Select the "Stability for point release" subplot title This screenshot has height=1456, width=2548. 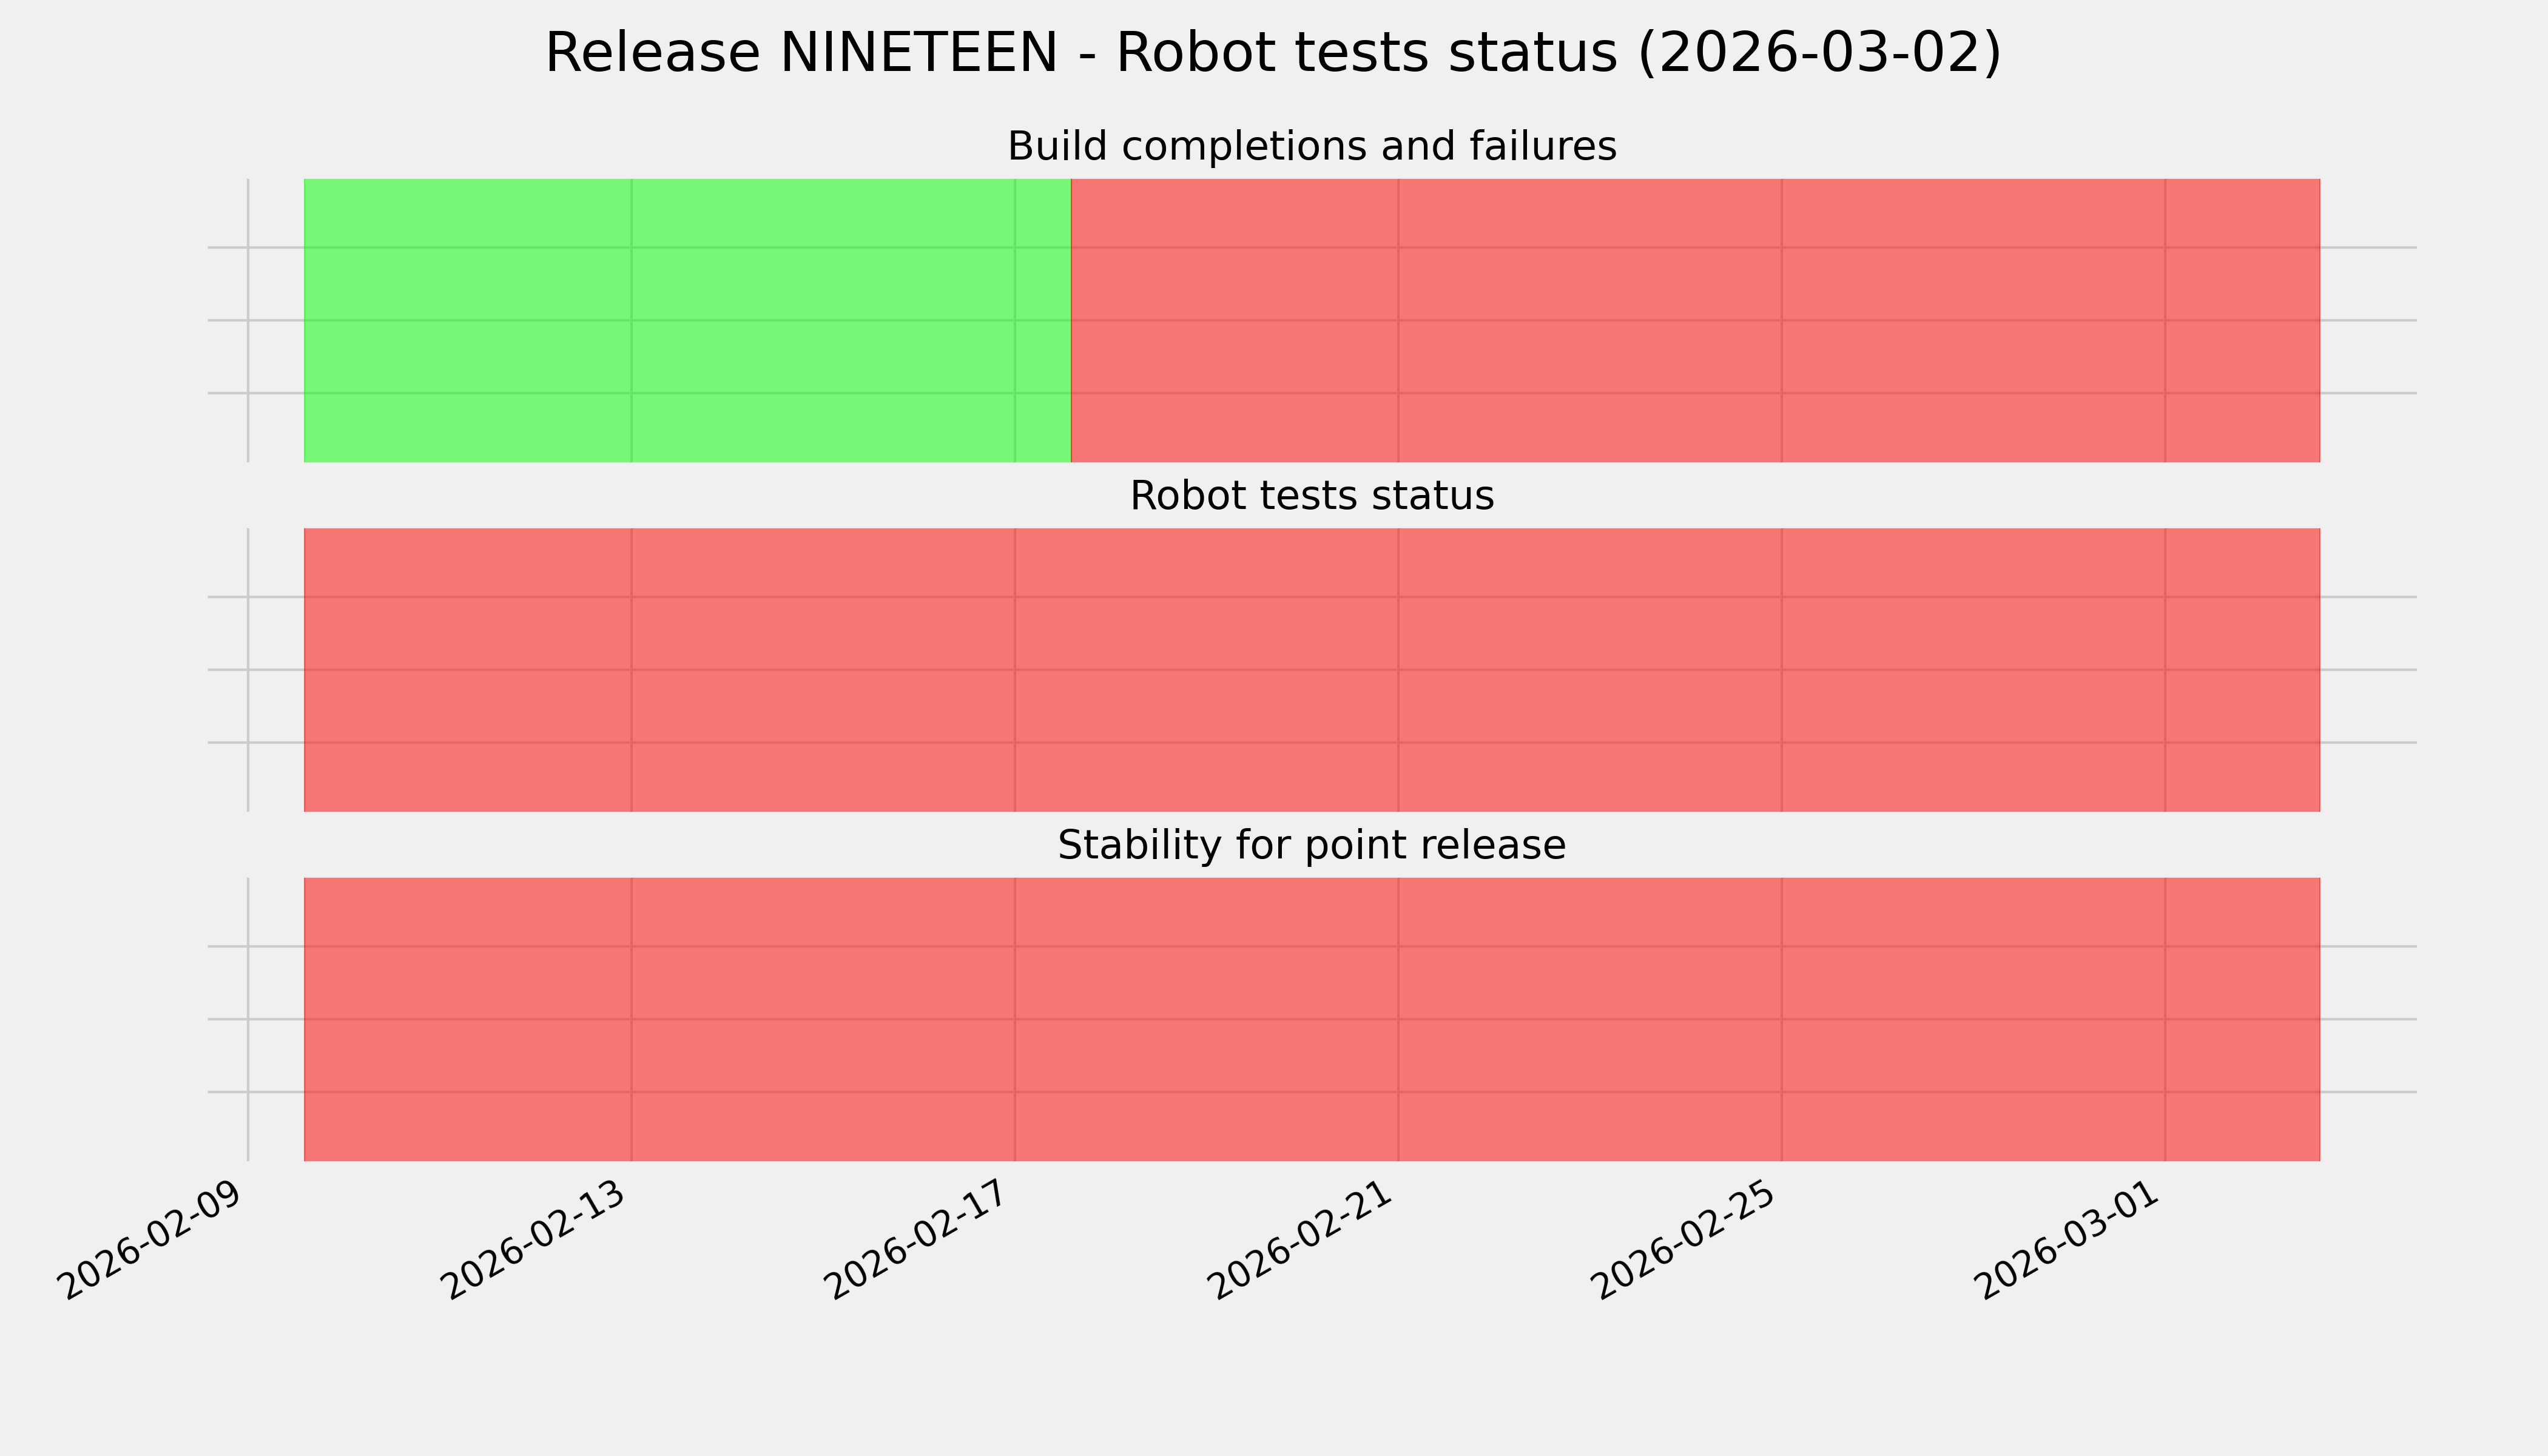1311,846
